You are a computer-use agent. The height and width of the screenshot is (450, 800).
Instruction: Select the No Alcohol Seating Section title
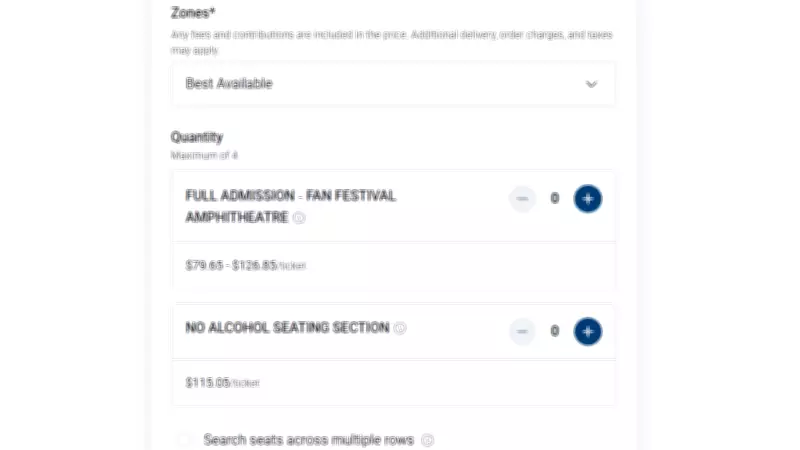click(287, 327)
